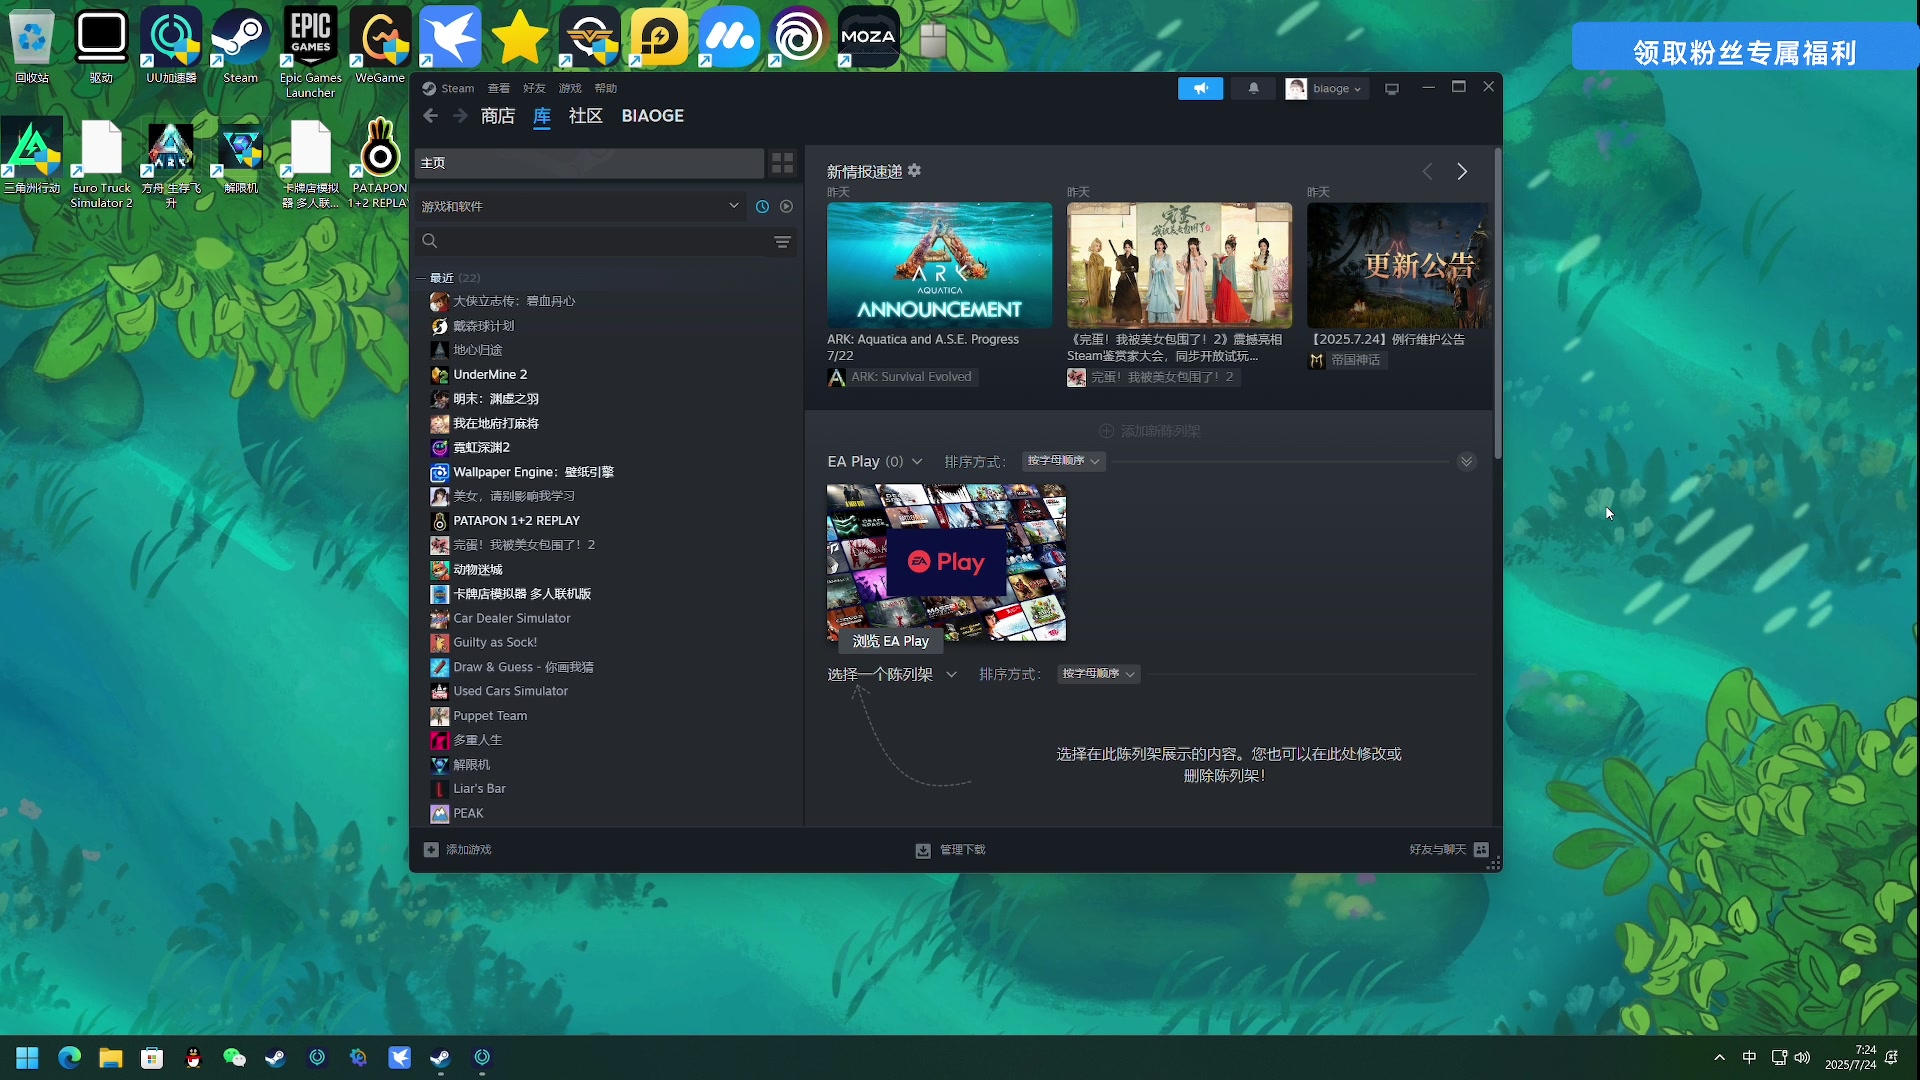Open WeChat from the taskbar

point(234,1058)
